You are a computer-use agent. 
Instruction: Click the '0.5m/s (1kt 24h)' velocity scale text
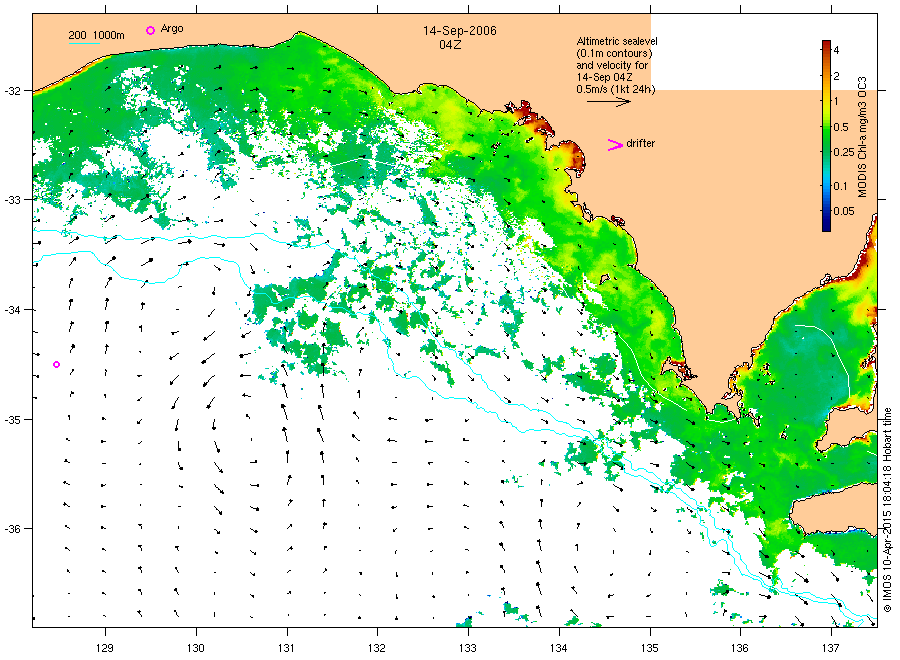click(x=616, y=89)
